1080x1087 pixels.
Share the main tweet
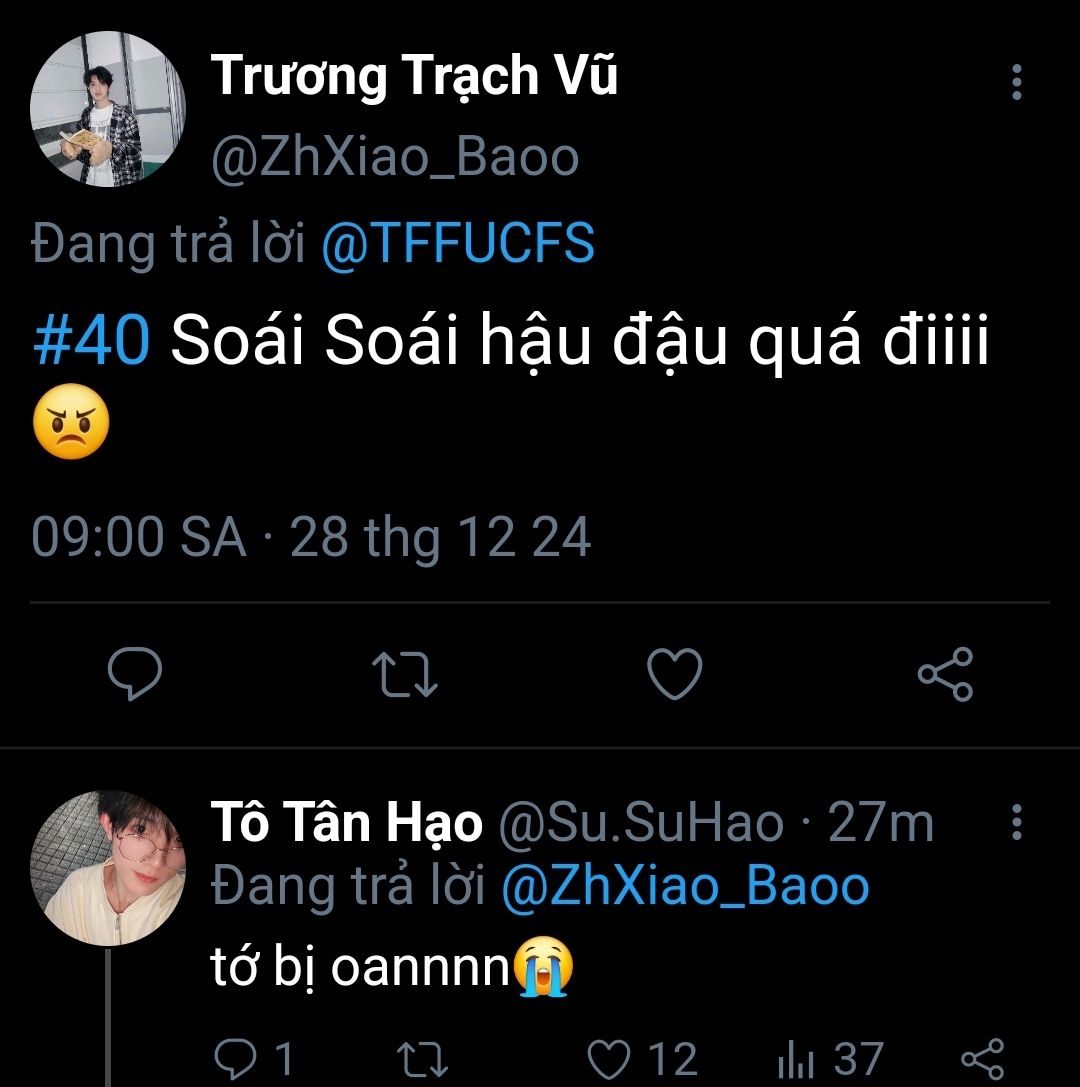(x=945, y=675)
